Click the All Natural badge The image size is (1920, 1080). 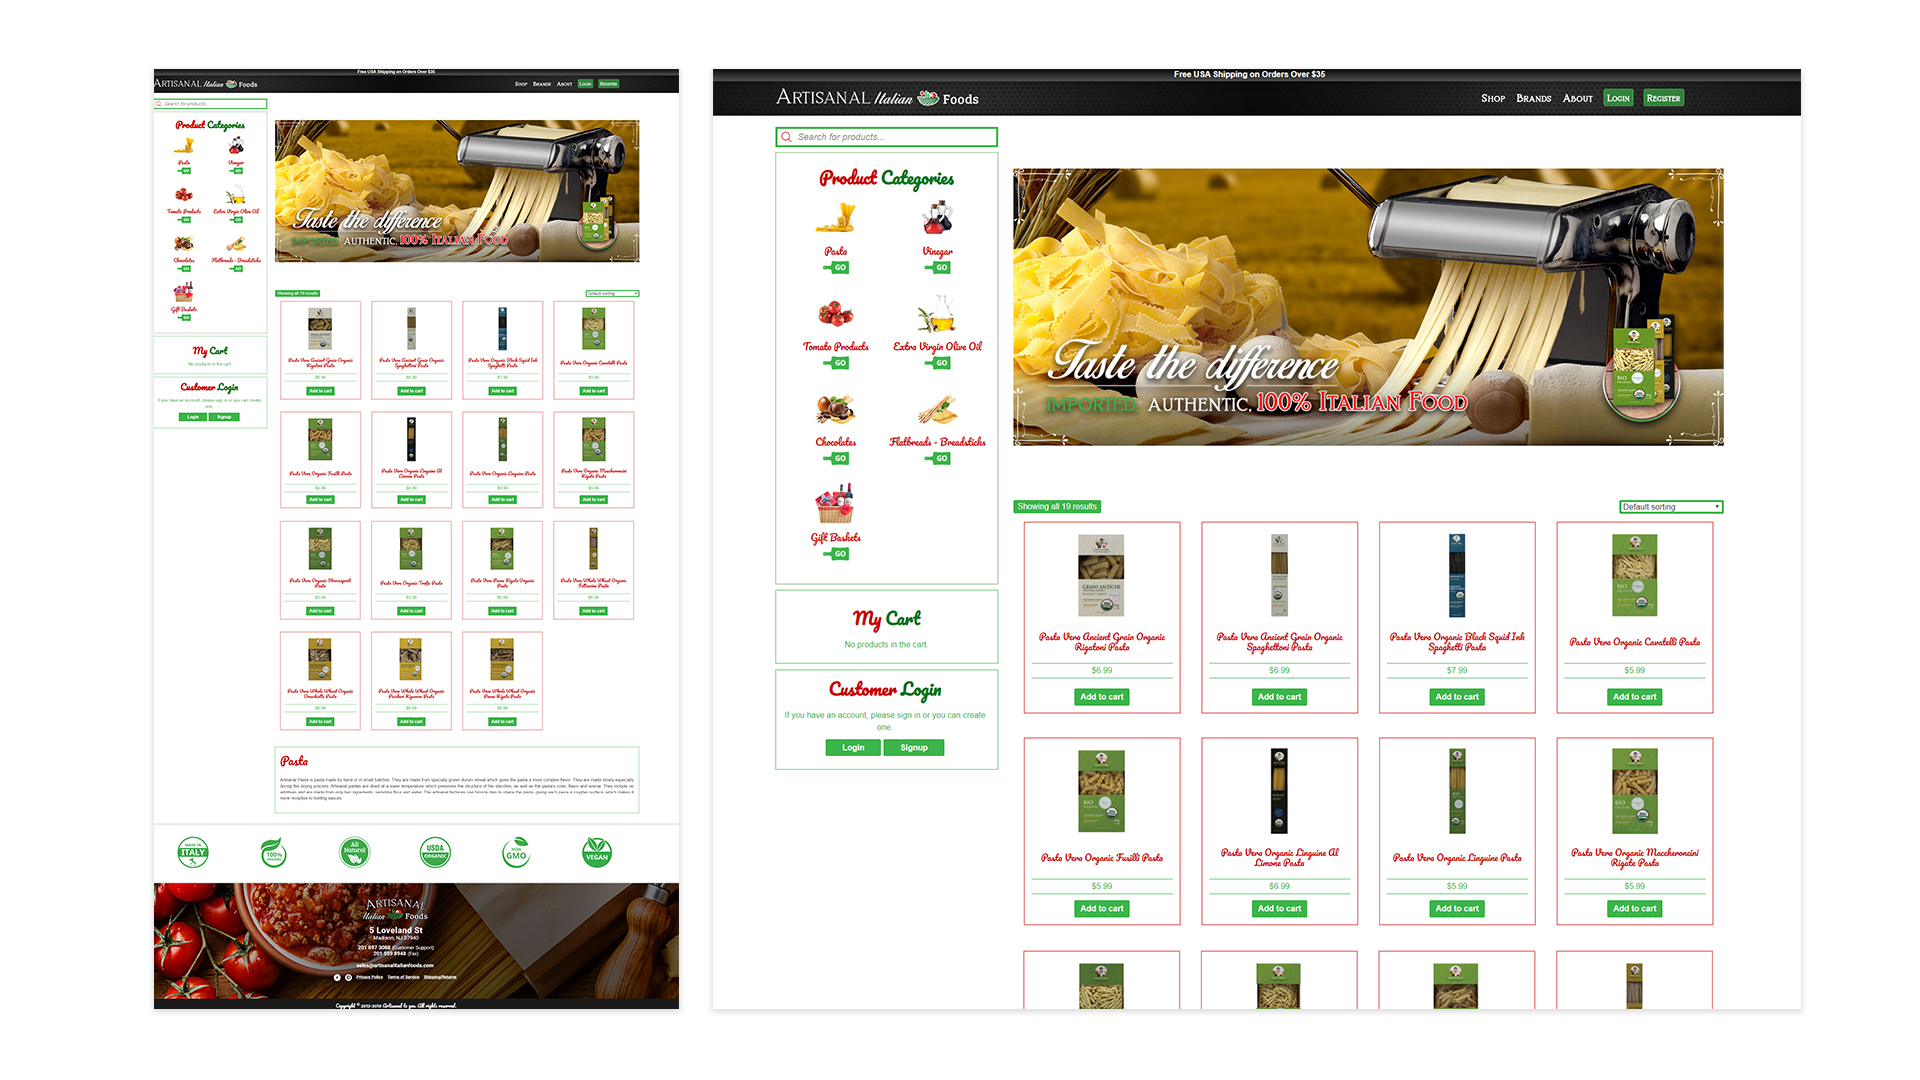click(354, 852)
